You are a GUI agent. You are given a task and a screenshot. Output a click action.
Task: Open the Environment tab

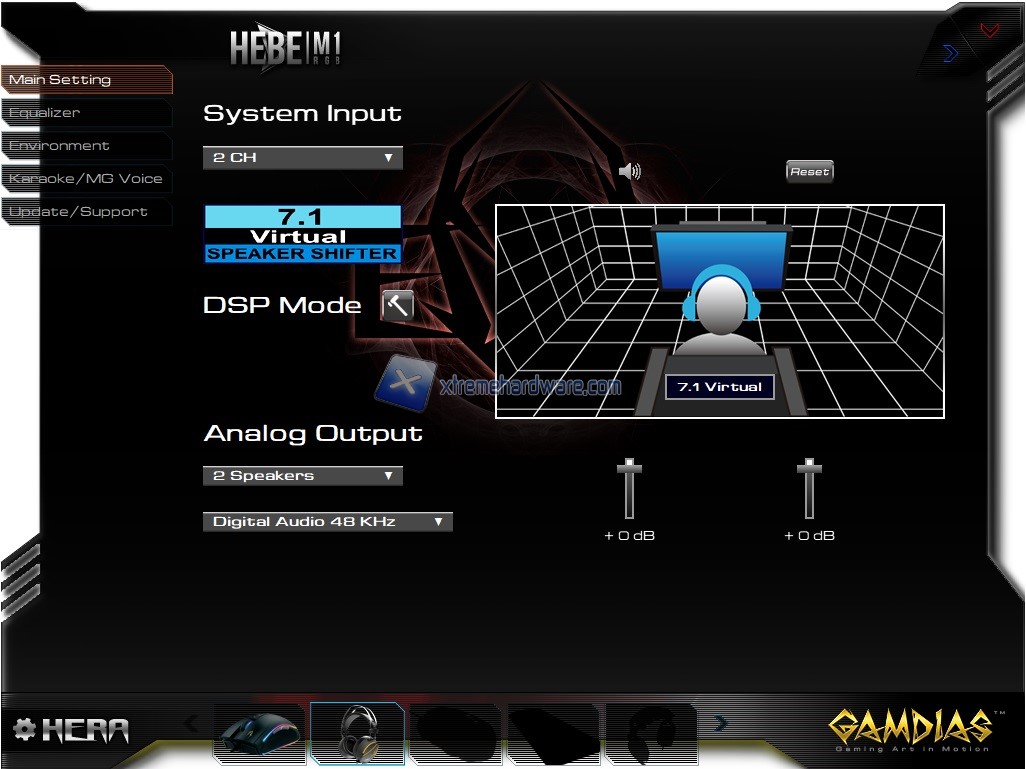click(x=59, y=146)
